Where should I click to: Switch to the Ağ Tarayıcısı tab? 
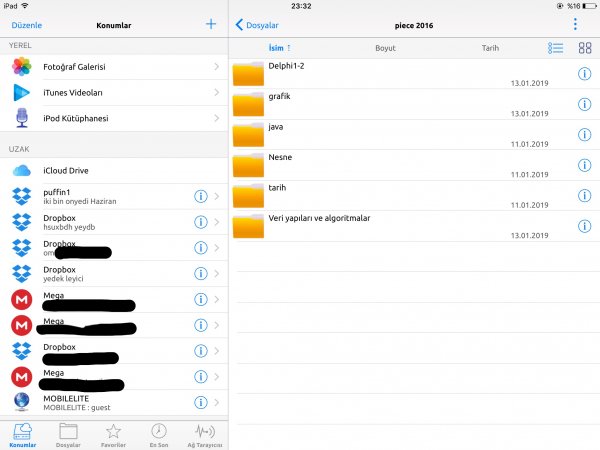click(204, 434)
